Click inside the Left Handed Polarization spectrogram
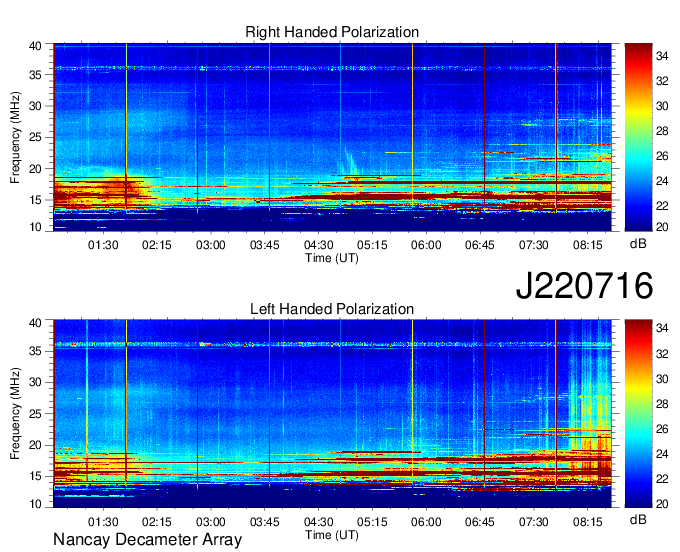The image size is (680, 552). point(332,414)
